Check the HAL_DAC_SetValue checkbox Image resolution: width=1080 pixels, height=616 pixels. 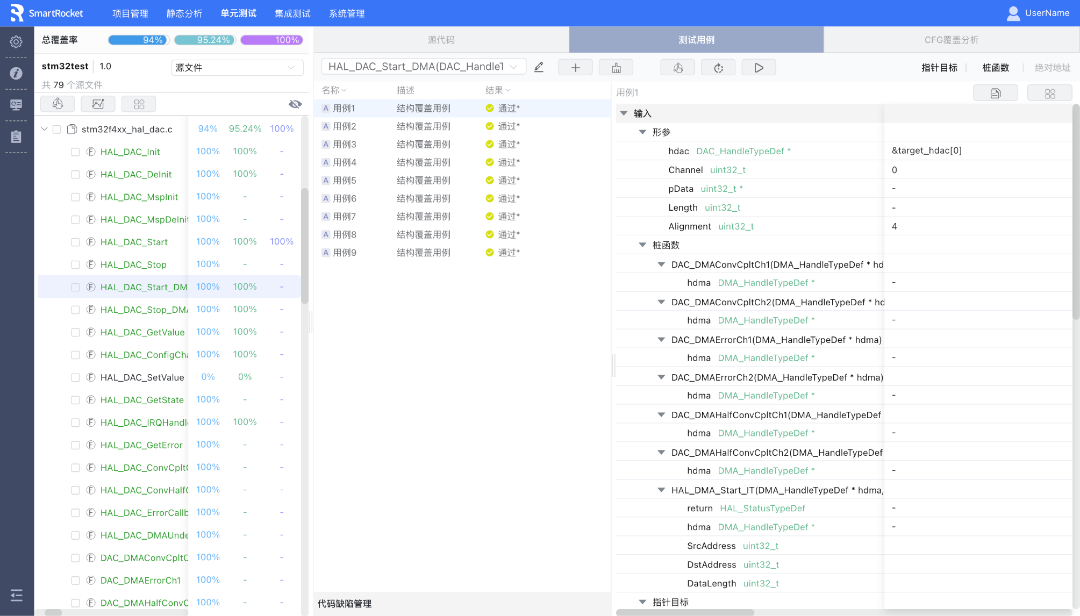[75, 377]
